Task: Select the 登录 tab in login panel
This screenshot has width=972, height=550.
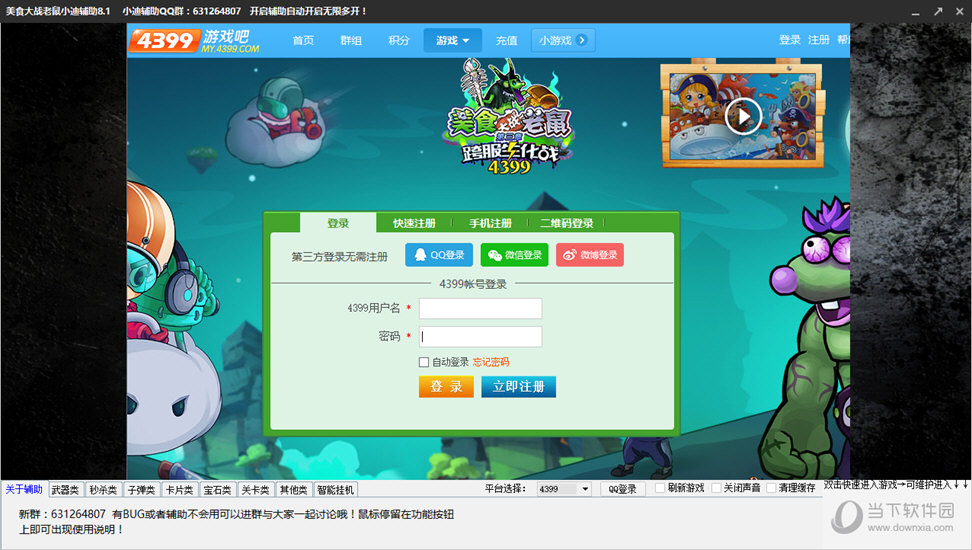Action: point(338,223)
